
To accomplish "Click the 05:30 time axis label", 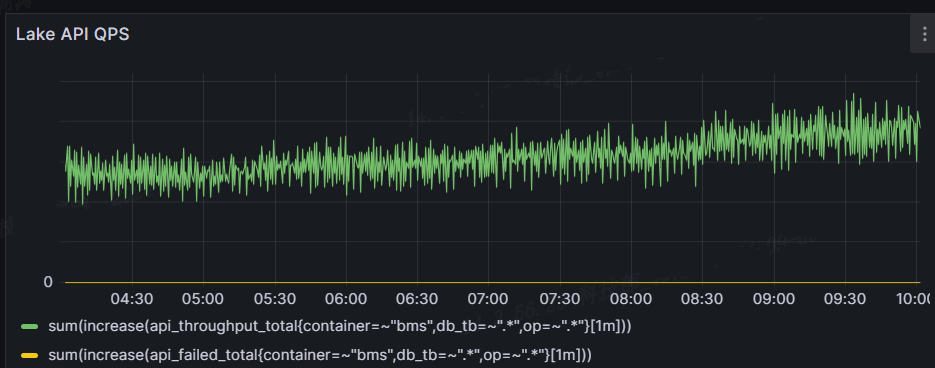I will coord(274,298).
